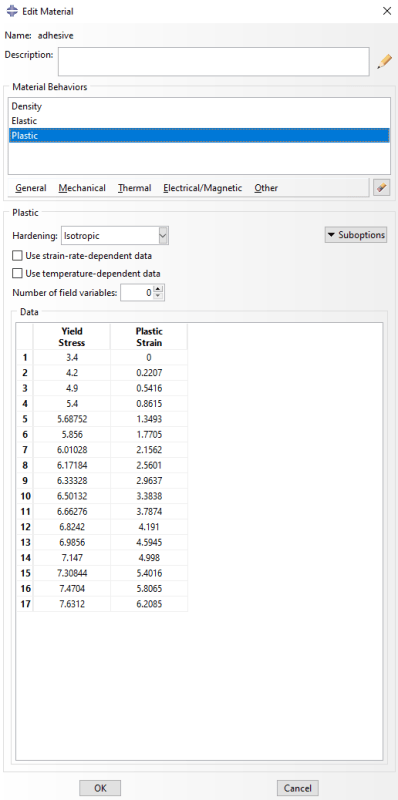Enable Use temperature-dependent data
This screenshot has width=398, height=800.
click(x=18, y=273)
